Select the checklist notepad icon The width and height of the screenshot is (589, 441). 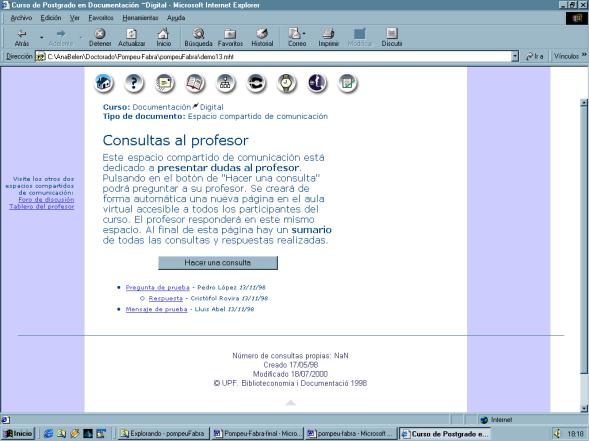tap(347, 83)
